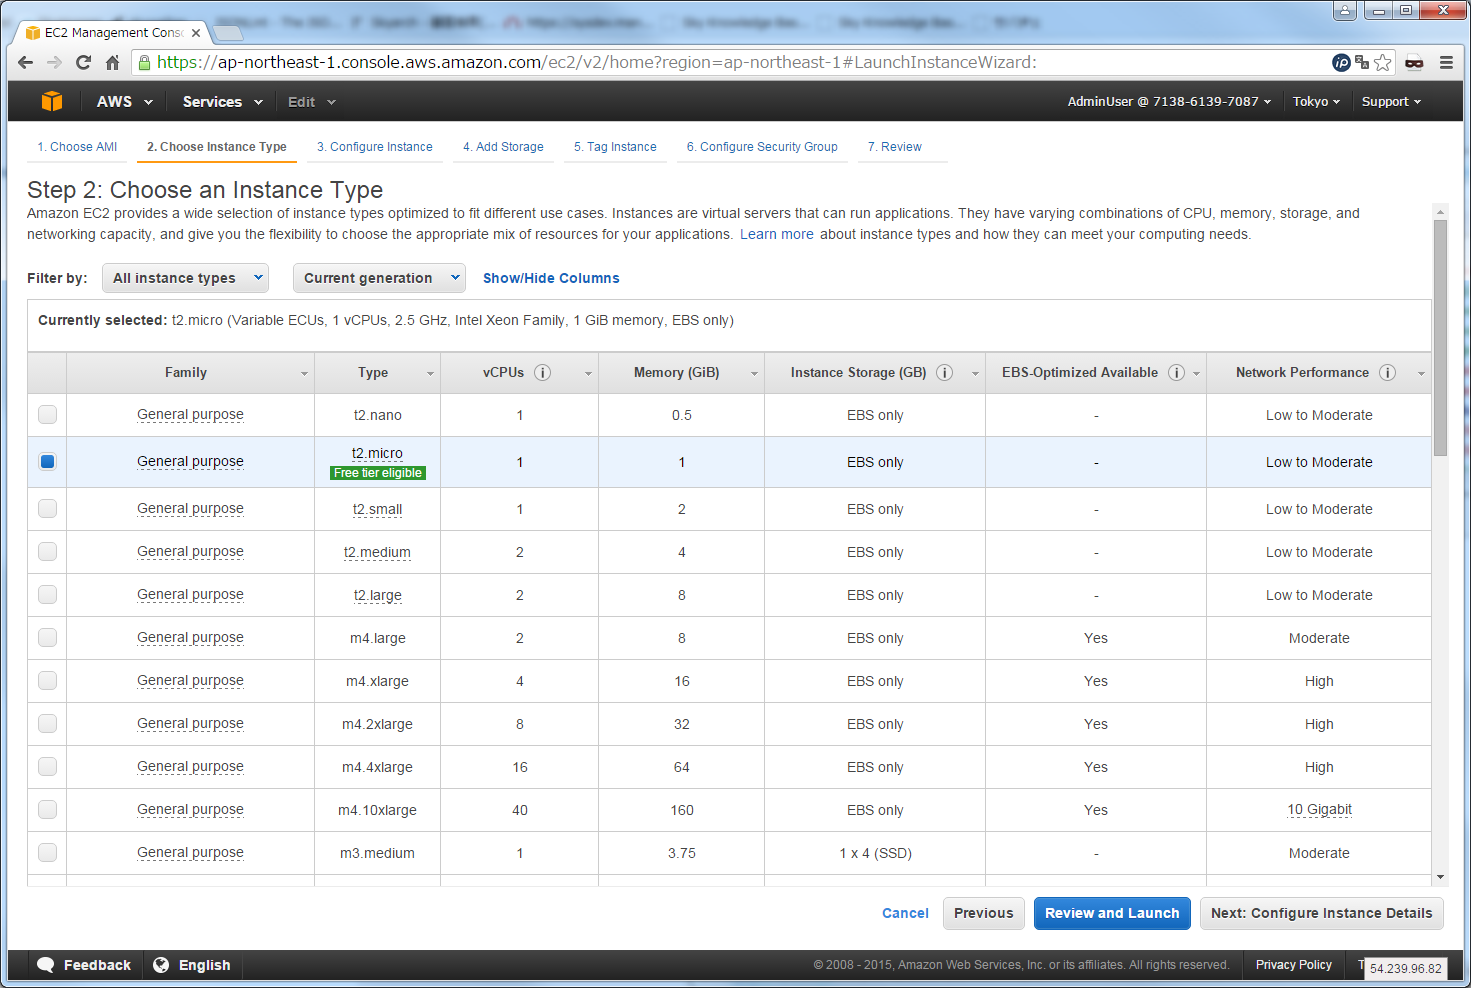
Task: Click scrollbar down arrow
Action: [x=1440, y=877]
